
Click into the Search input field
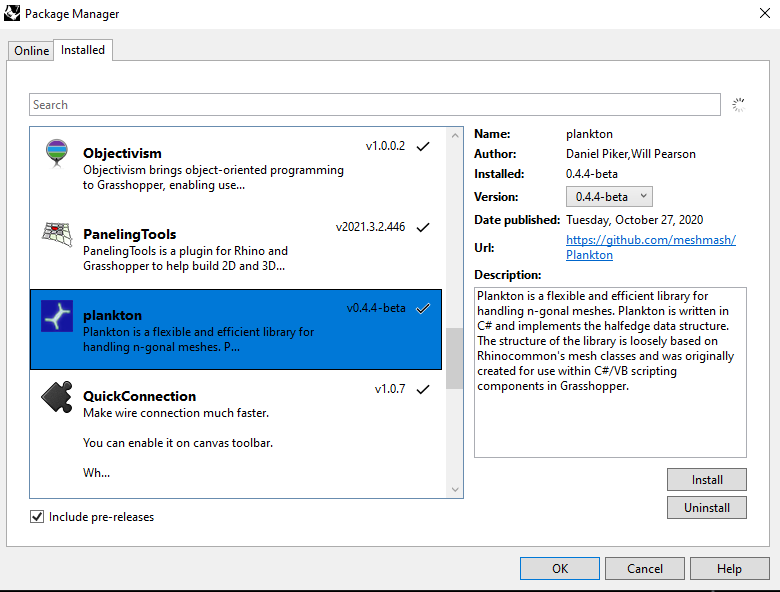pos(375,104)
